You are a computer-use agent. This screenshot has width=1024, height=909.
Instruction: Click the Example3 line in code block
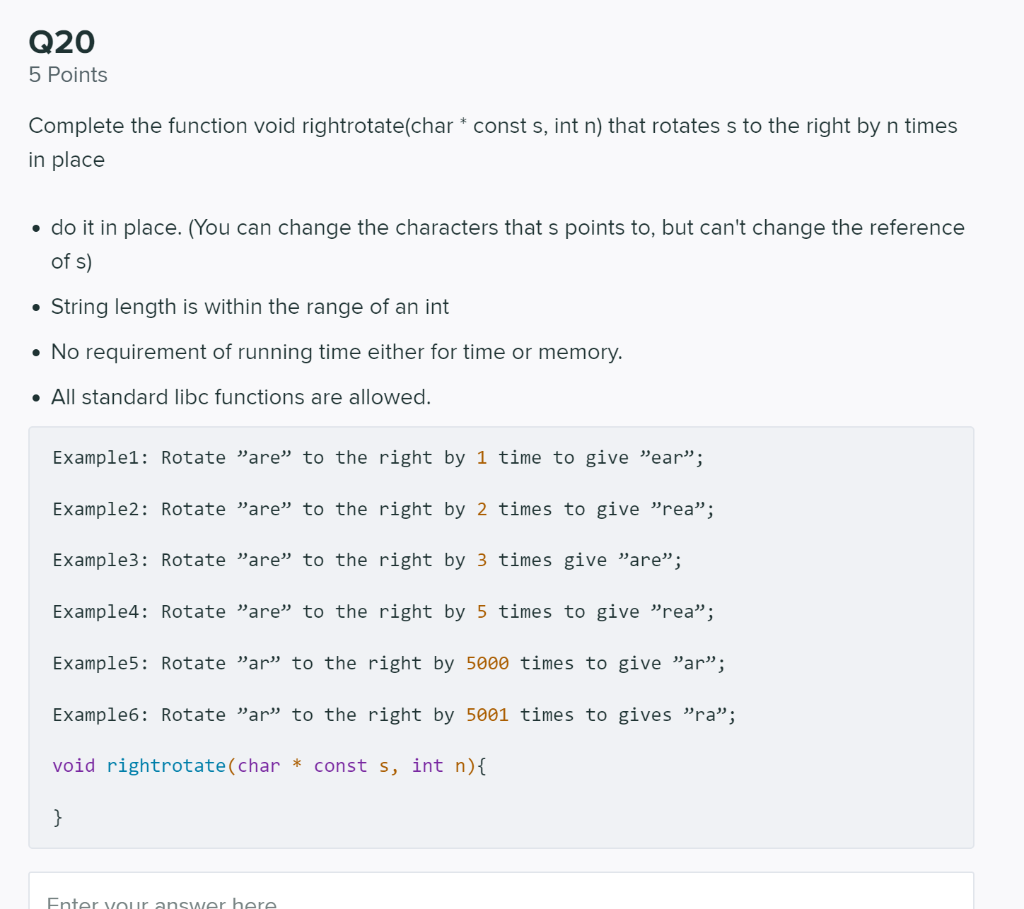367,560
